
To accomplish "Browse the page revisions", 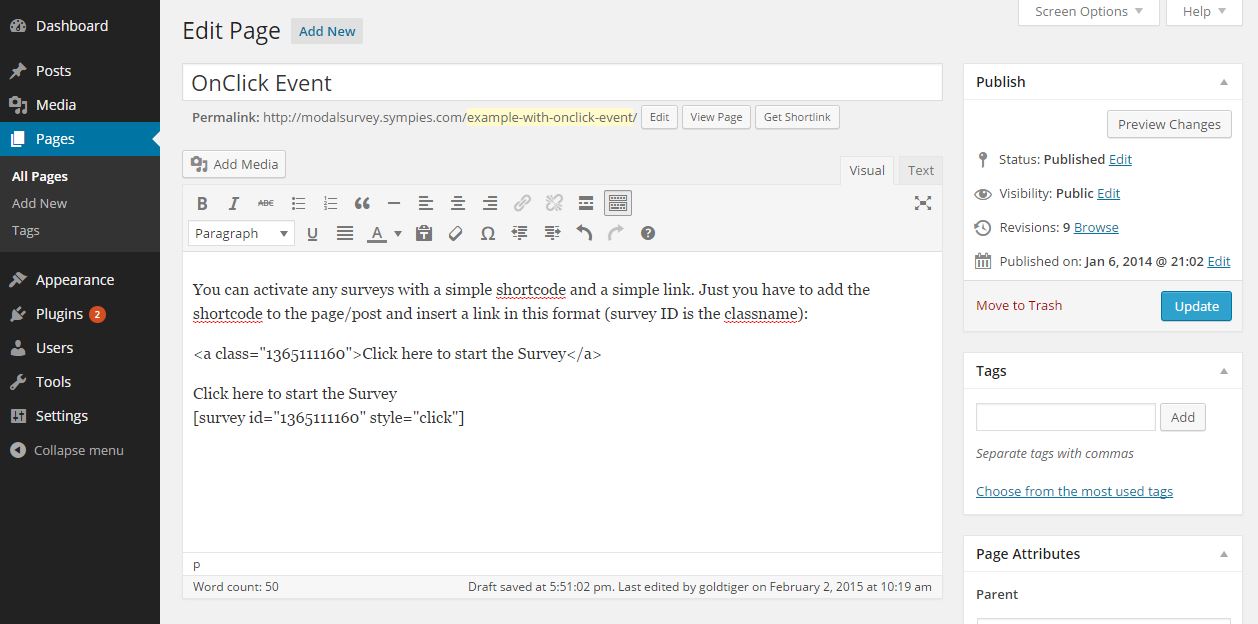I will pos(1096,227).
